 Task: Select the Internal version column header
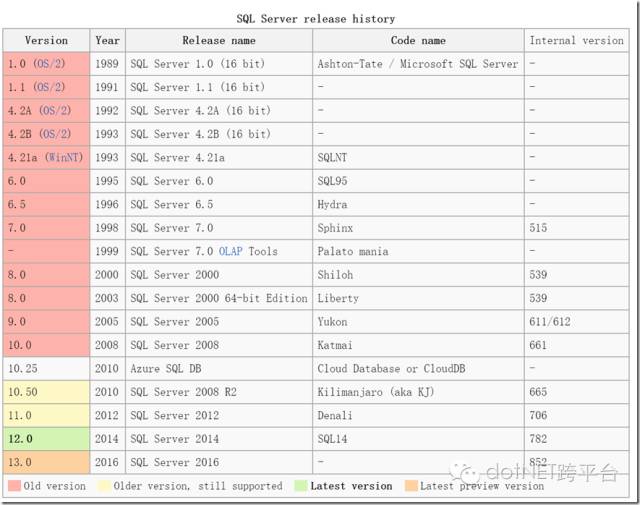point(576,40)
